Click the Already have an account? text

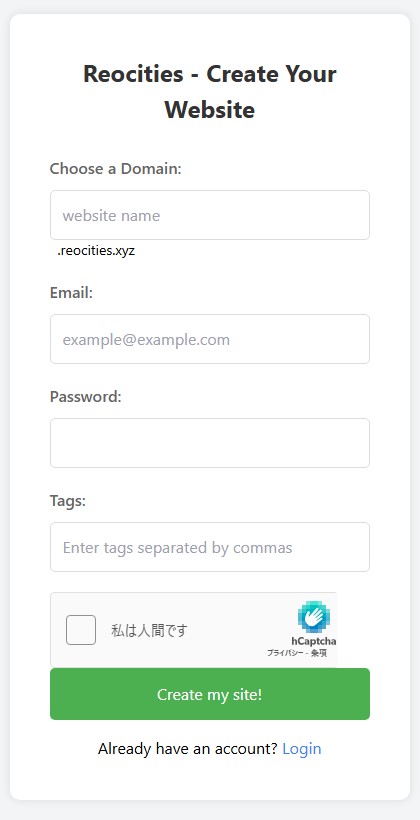[x=188, y=749]
